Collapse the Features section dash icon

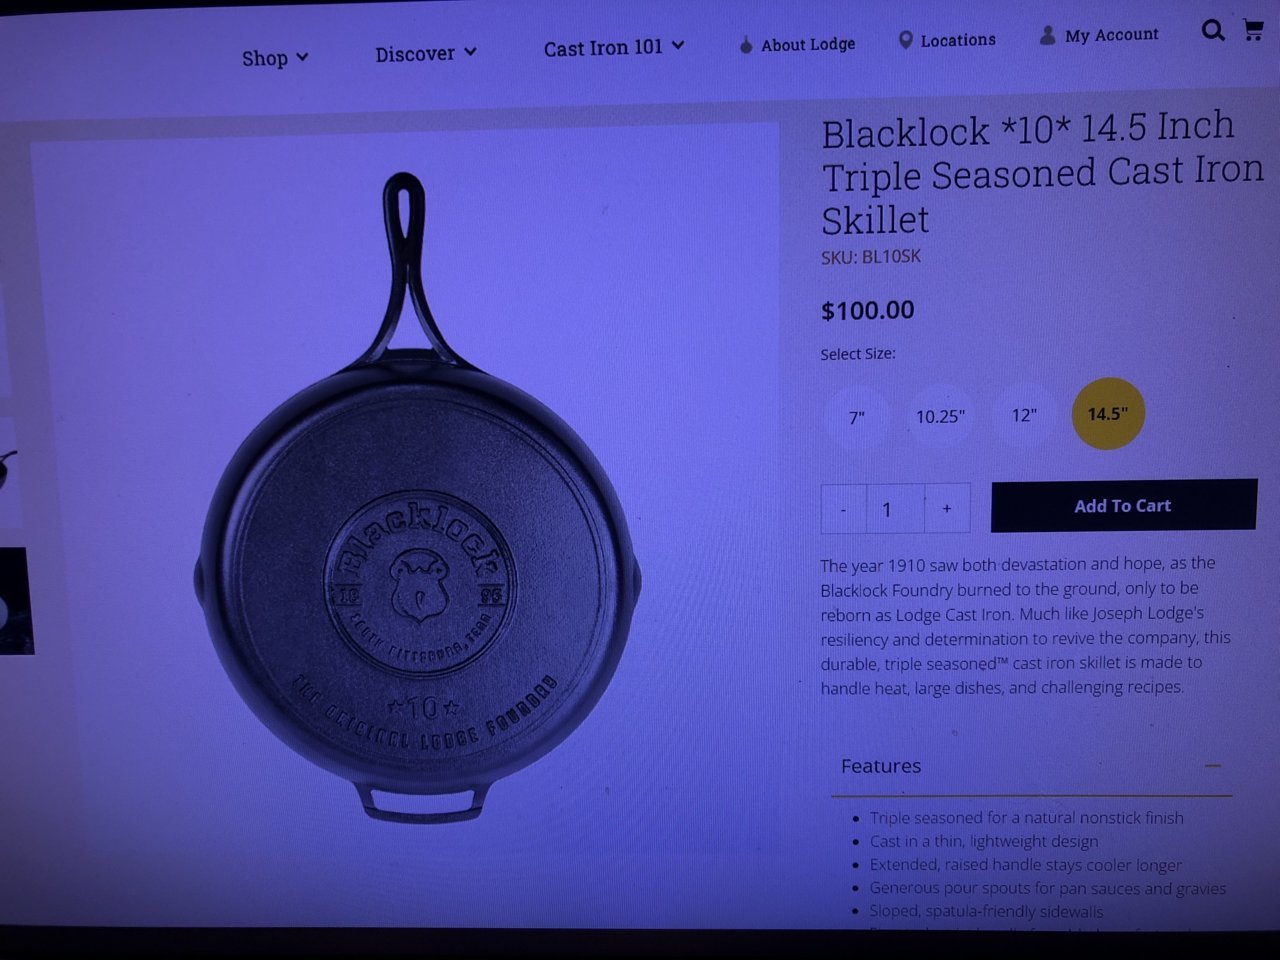1213,766
